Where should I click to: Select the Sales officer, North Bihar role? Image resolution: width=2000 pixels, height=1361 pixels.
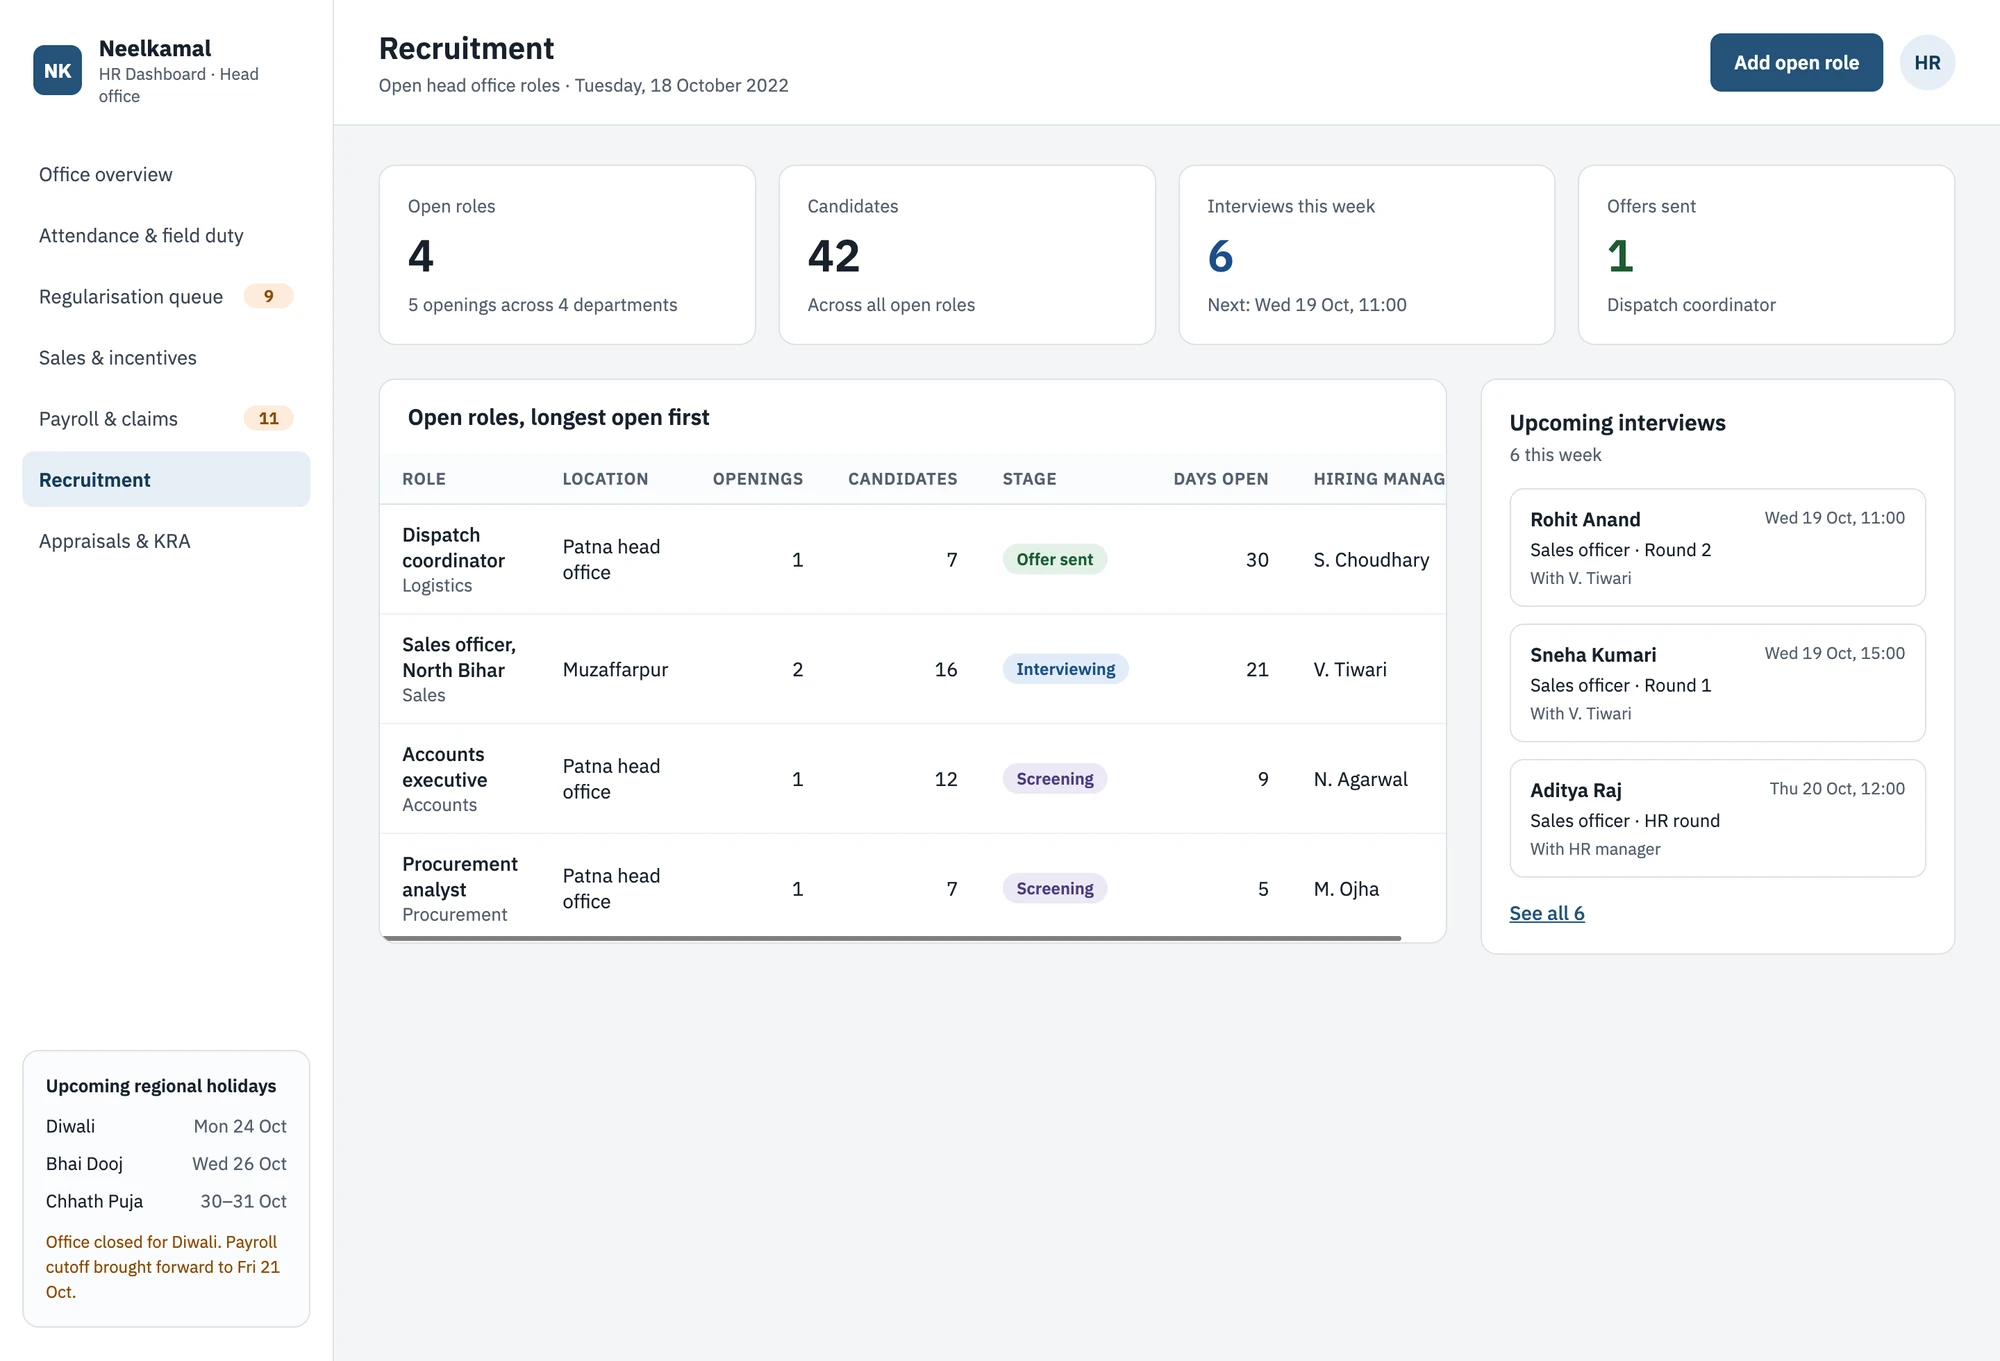click(x=912, y=669)
